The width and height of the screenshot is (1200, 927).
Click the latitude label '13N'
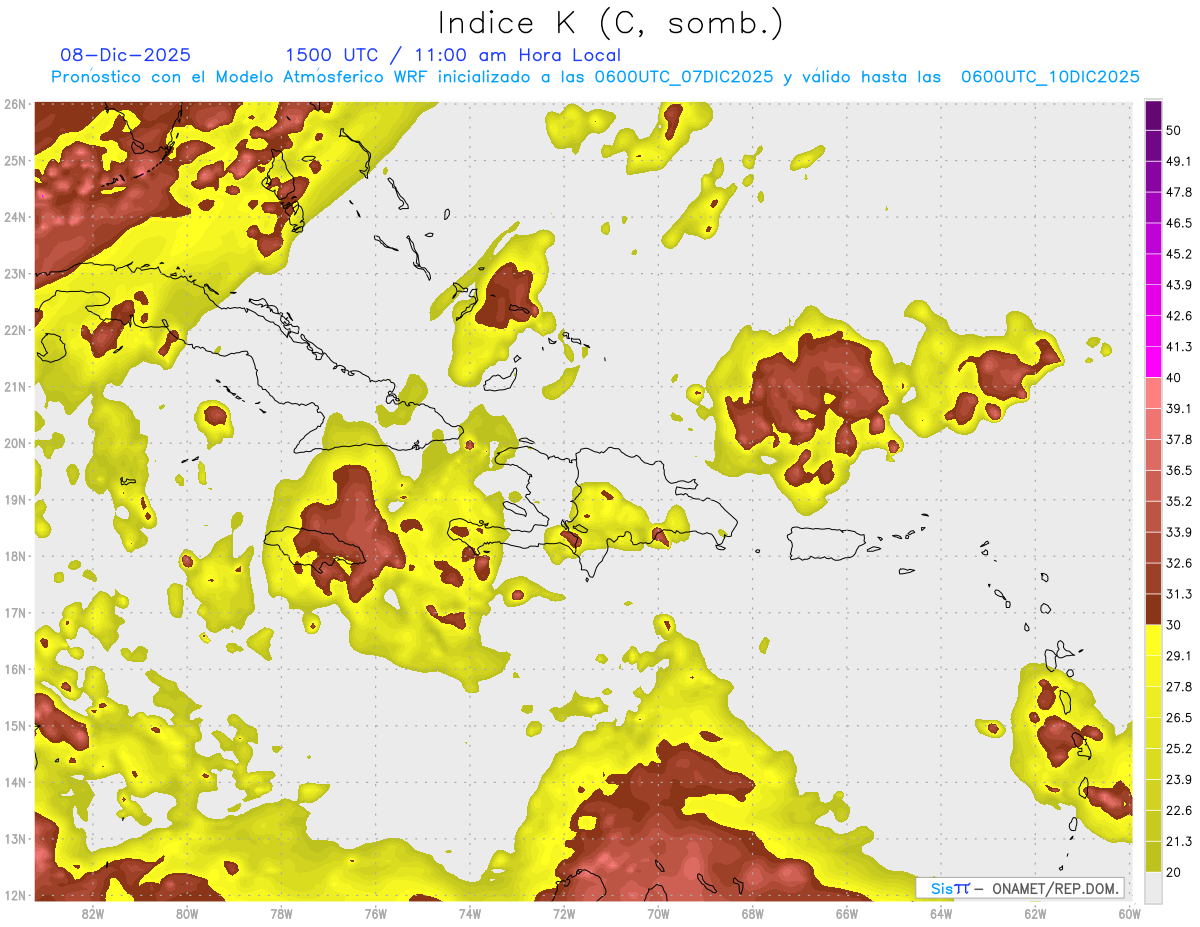tap(15, 838)
